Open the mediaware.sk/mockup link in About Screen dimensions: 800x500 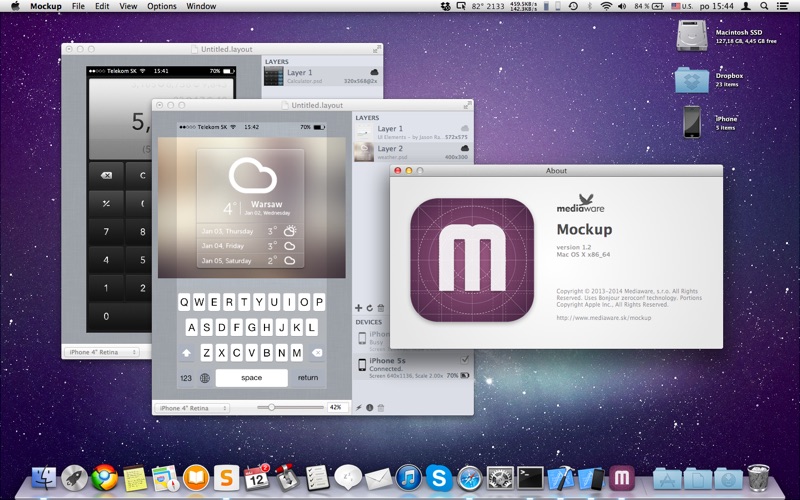tap(604, 317)
